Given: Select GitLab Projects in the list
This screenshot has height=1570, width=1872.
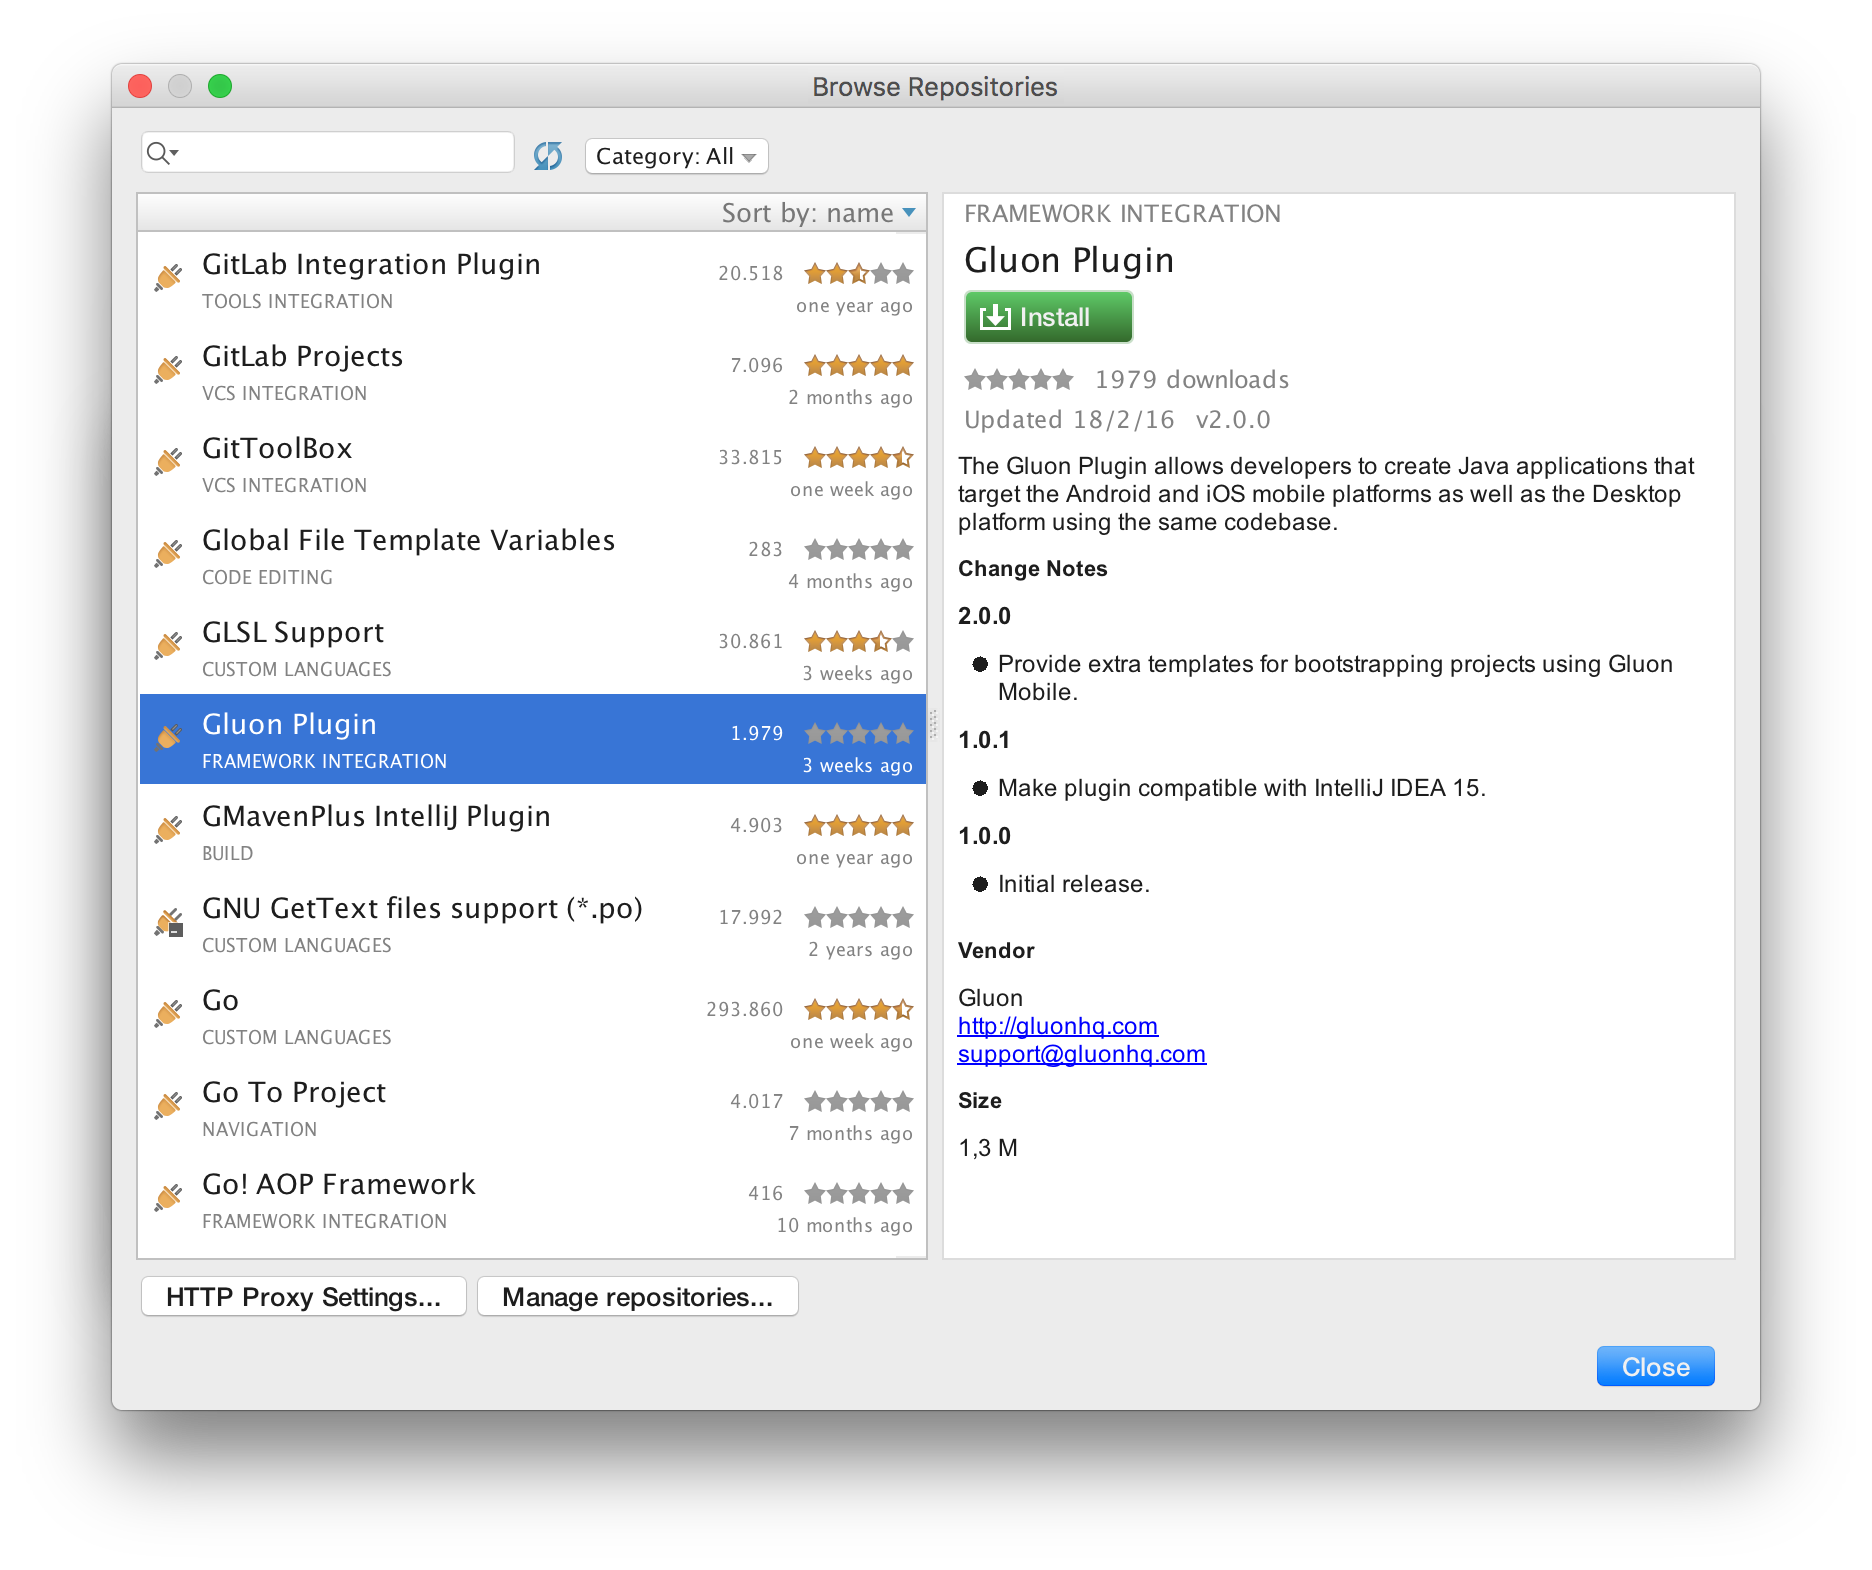Looking at the screenshot, I should [532, 372].
